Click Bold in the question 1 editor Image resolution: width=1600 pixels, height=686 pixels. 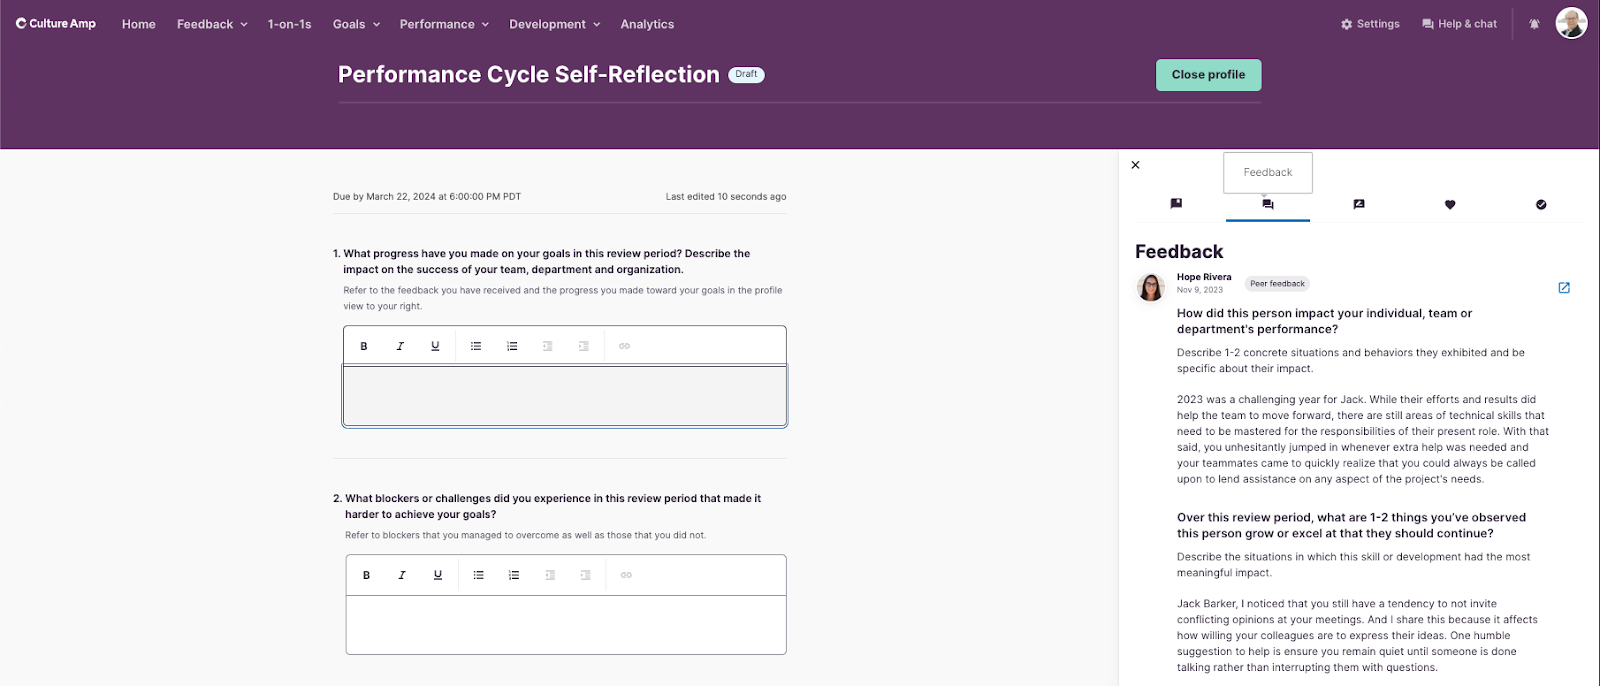coord(364,346)
